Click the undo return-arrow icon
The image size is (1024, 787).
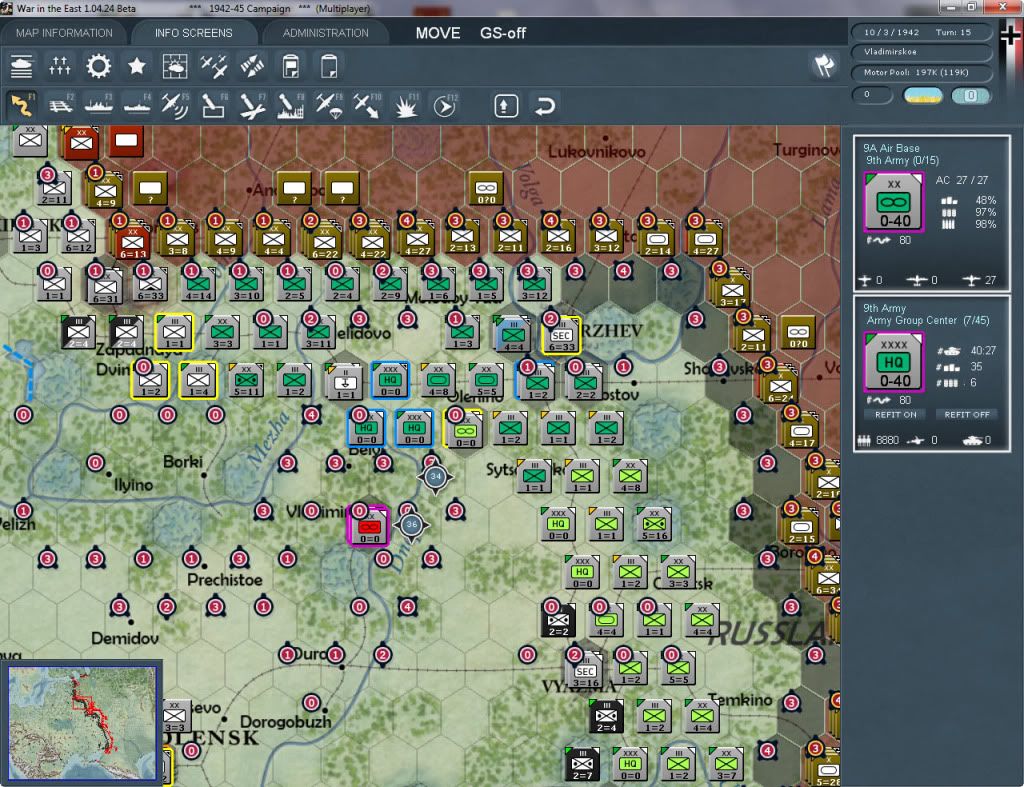(x=545, y=106)
